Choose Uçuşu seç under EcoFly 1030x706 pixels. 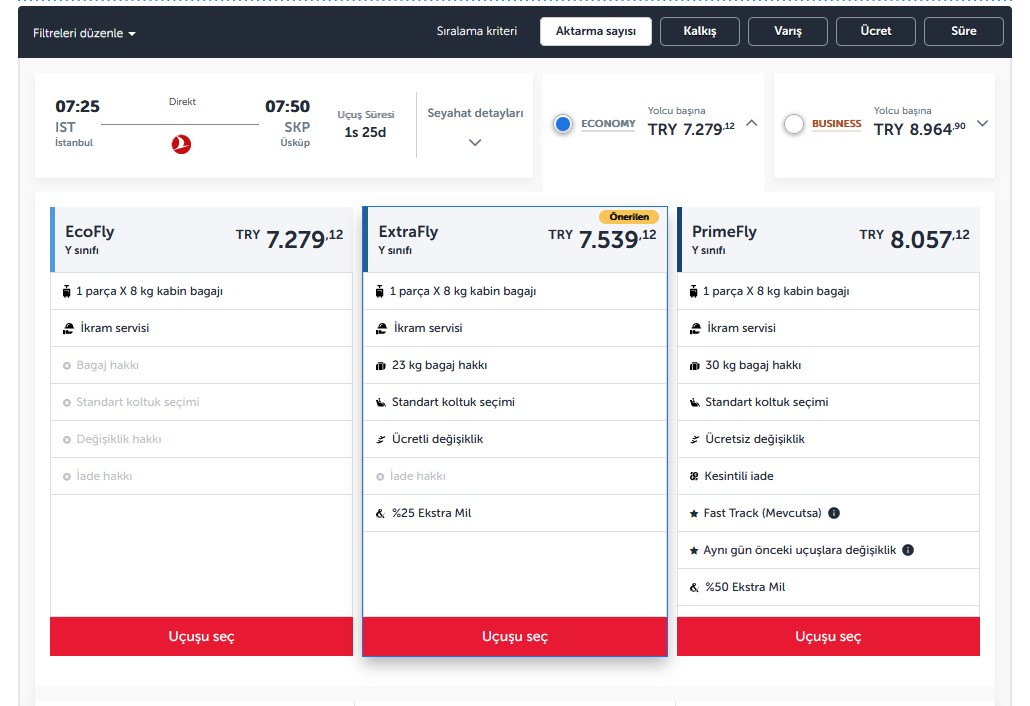[201, 636]
